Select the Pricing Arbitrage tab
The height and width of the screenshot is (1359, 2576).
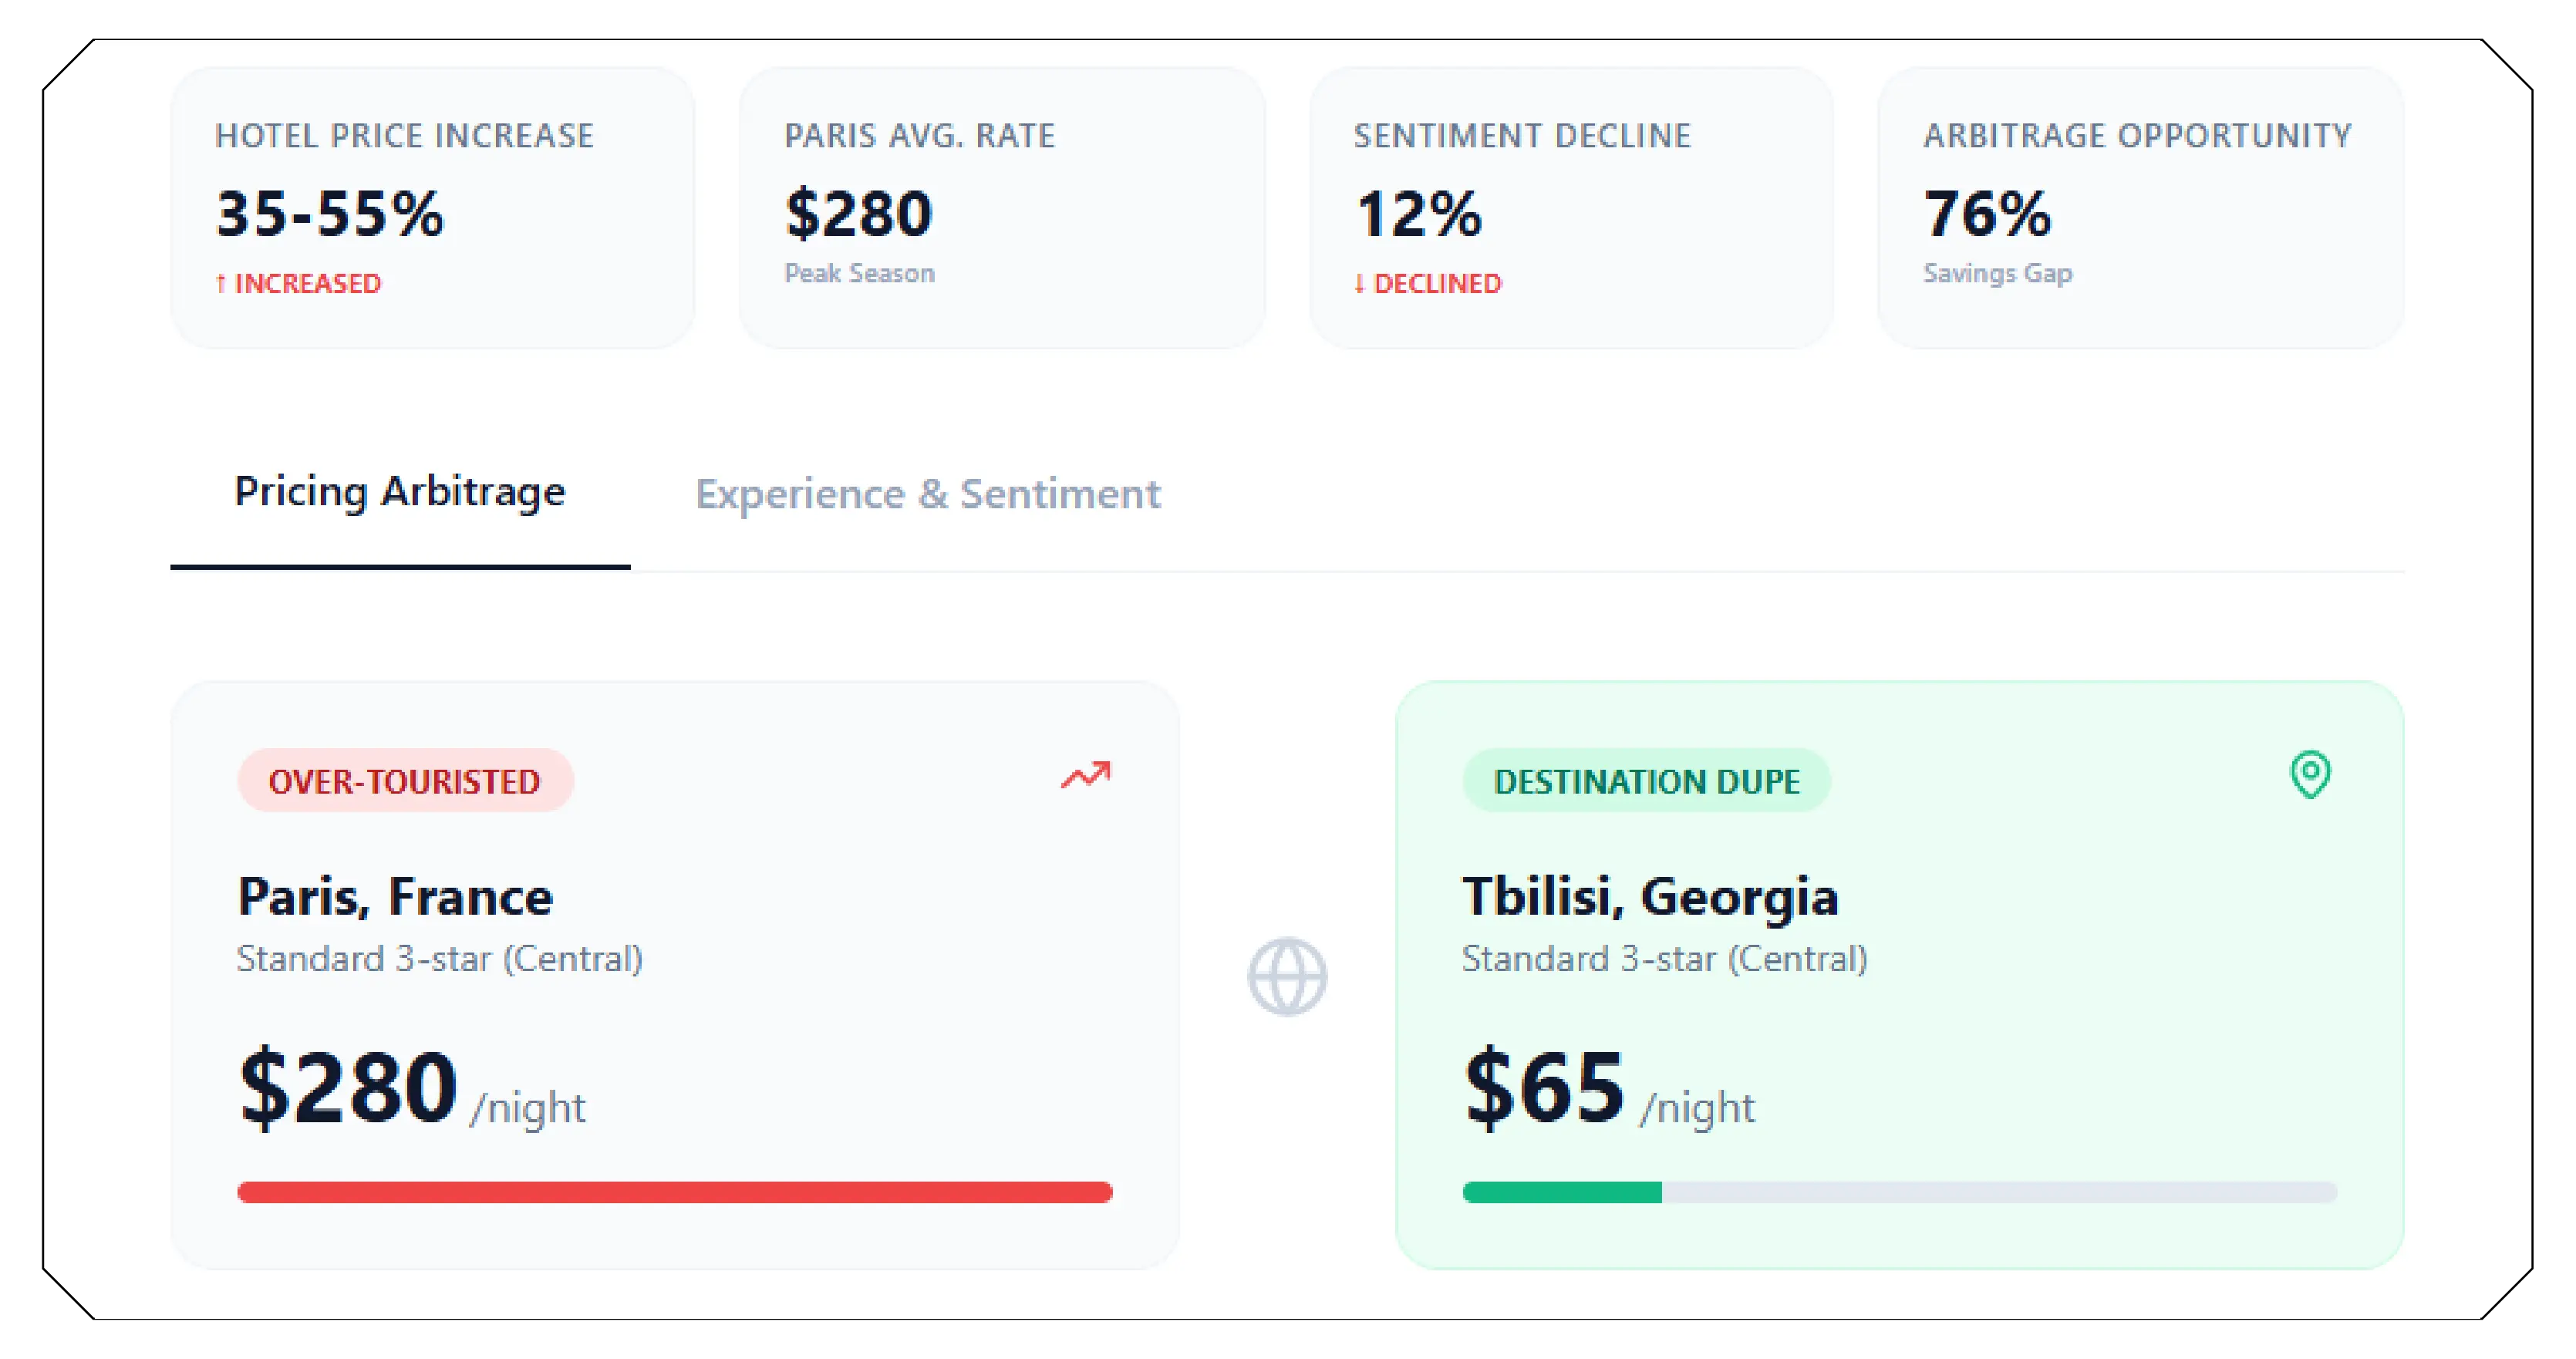pyautogui.click(x=400, y=492)
